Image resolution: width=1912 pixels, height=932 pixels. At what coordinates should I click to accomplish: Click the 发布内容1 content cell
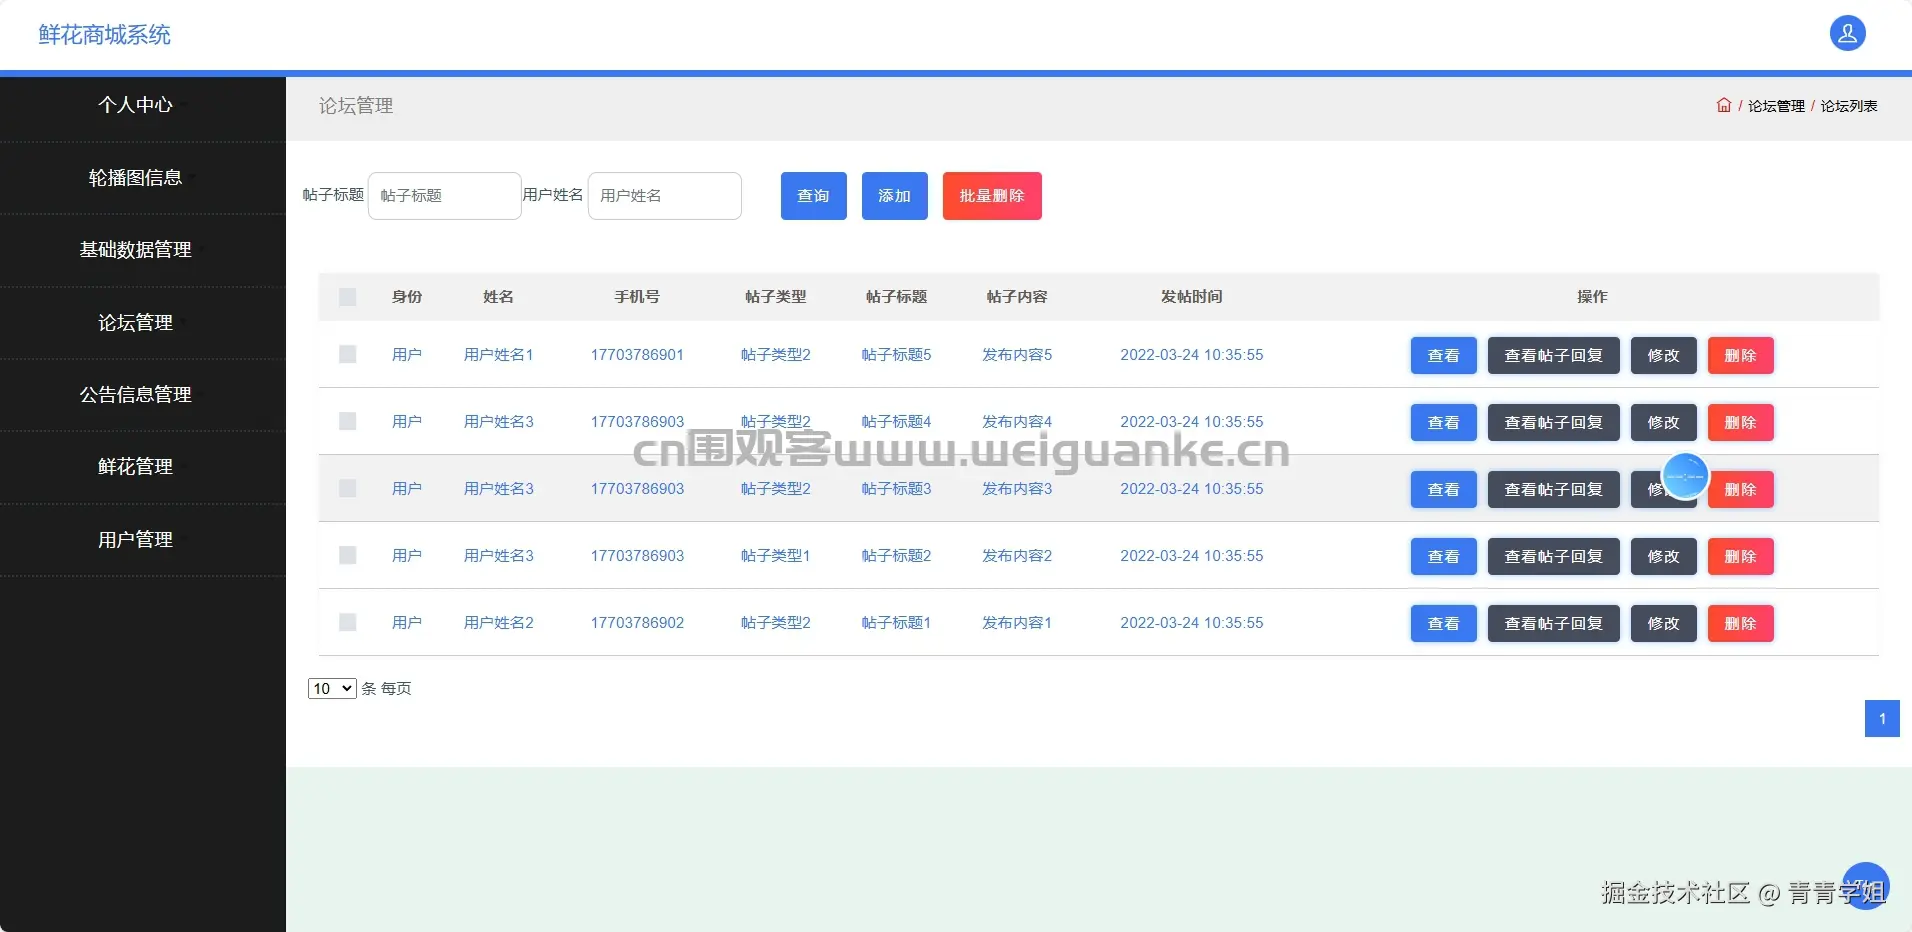(x=1017, y=623)
